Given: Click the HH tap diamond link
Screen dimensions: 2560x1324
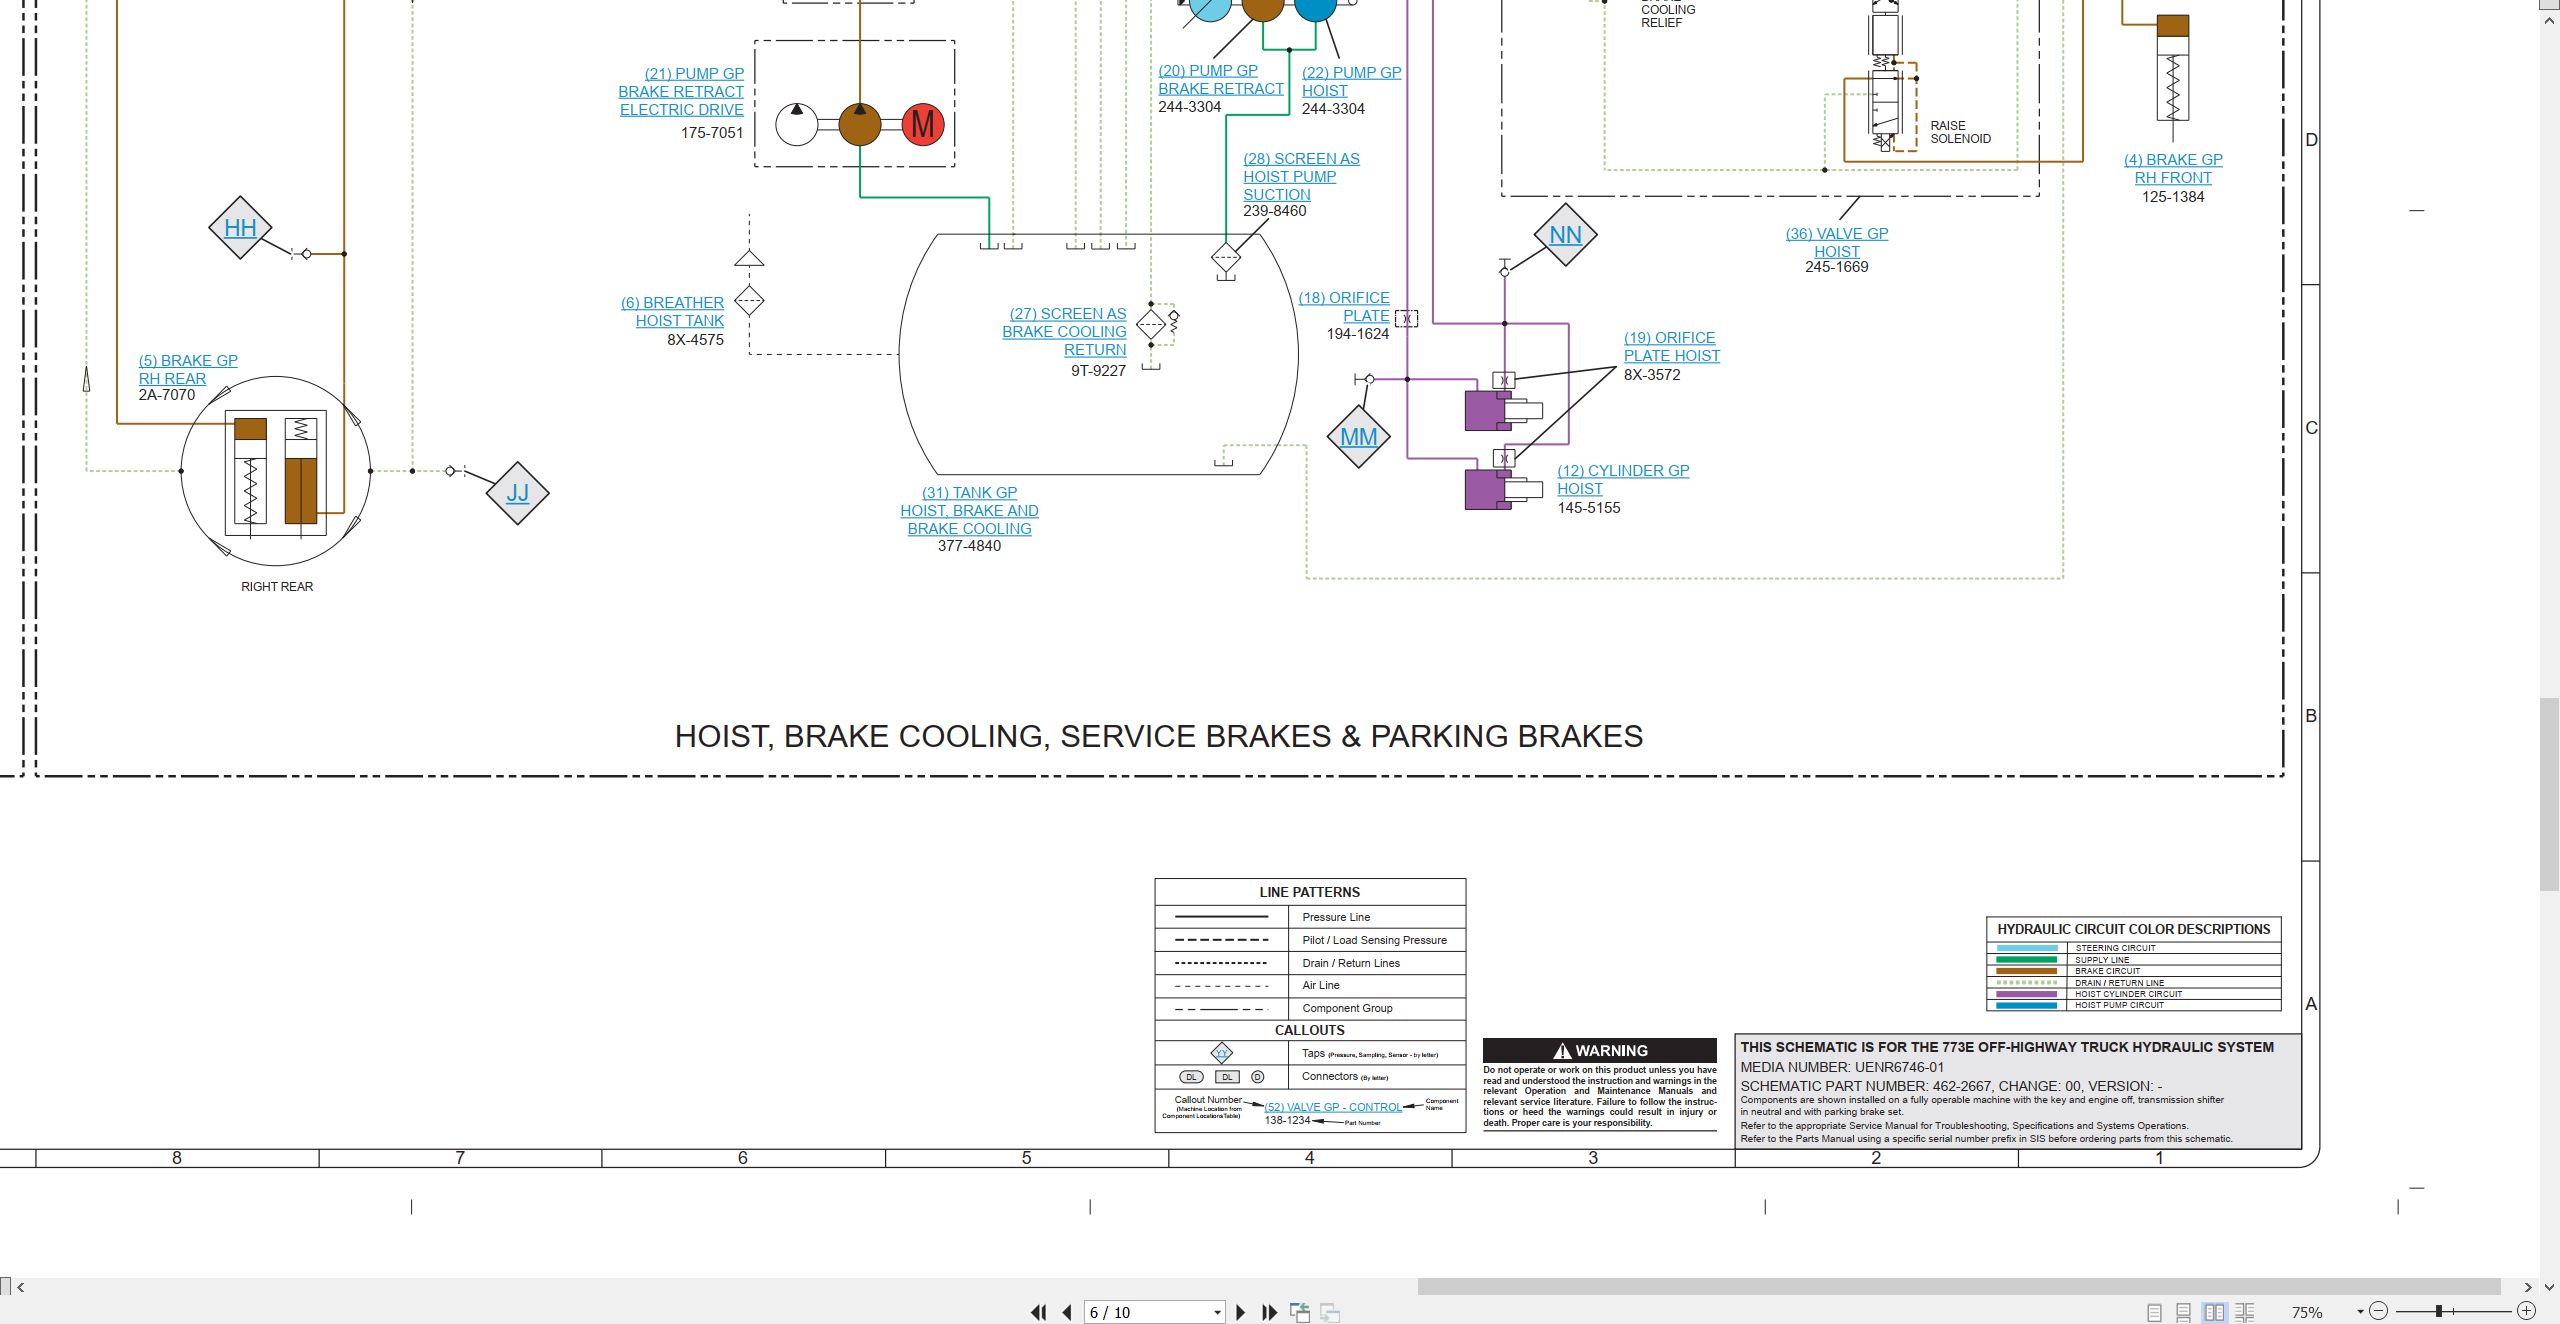Looking at the screenshot, I should pos(240,228).
